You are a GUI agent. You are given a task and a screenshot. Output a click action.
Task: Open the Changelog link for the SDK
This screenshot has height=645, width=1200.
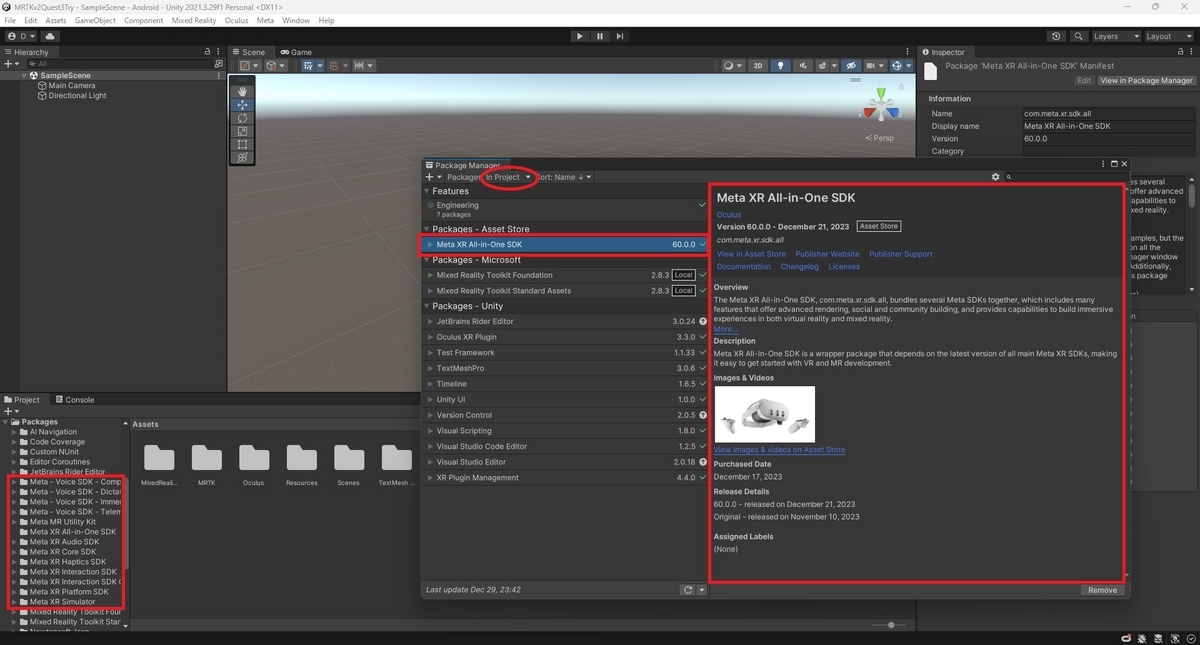799,266
